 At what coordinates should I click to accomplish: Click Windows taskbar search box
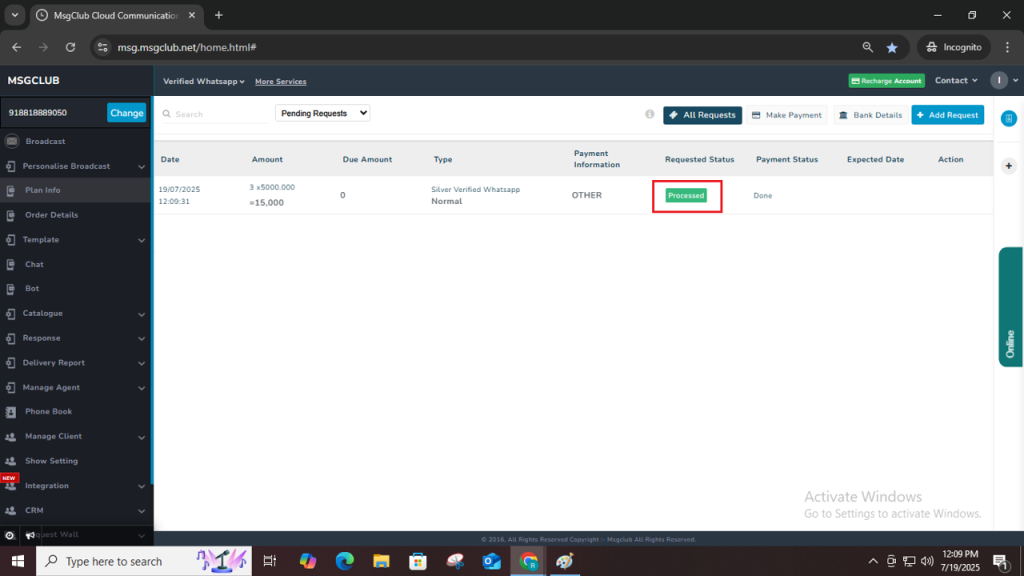click(x=144, y=561)
